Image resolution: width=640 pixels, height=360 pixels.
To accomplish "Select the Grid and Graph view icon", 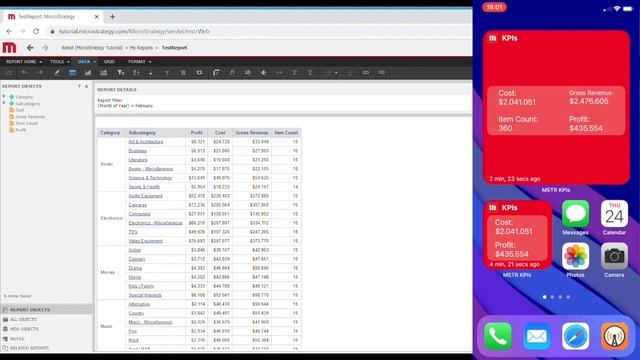I will coord(104,73).
